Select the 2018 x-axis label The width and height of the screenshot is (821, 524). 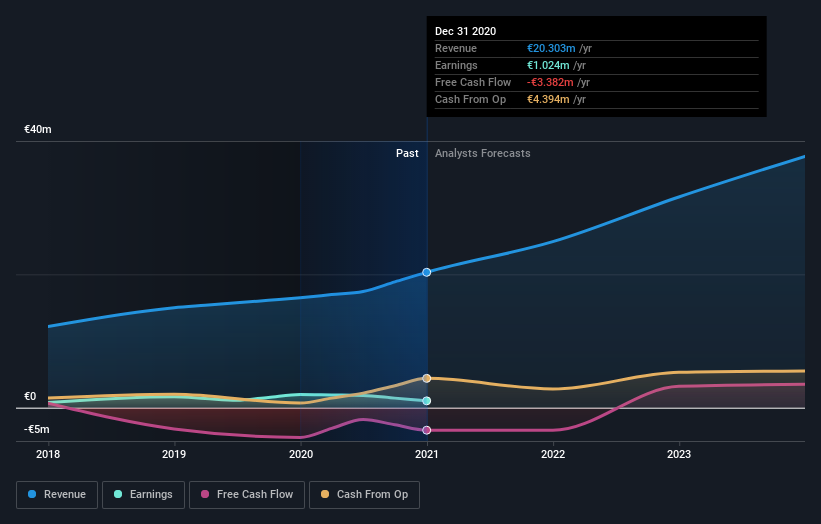pos(48,454)
